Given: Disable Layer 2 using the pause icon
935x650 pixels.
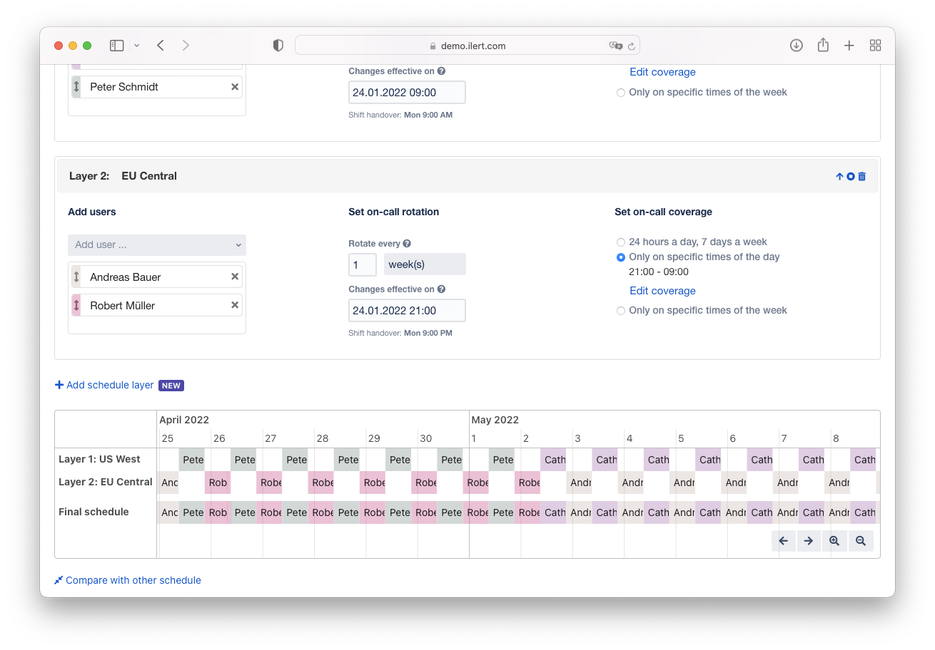Looking at the screenshot, I should [x=851, y=176].
